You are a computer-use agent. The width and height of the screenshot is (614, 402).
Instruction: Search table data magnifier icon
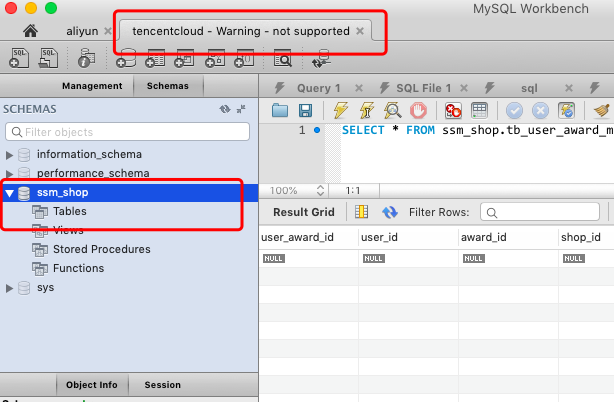[283, 58]
